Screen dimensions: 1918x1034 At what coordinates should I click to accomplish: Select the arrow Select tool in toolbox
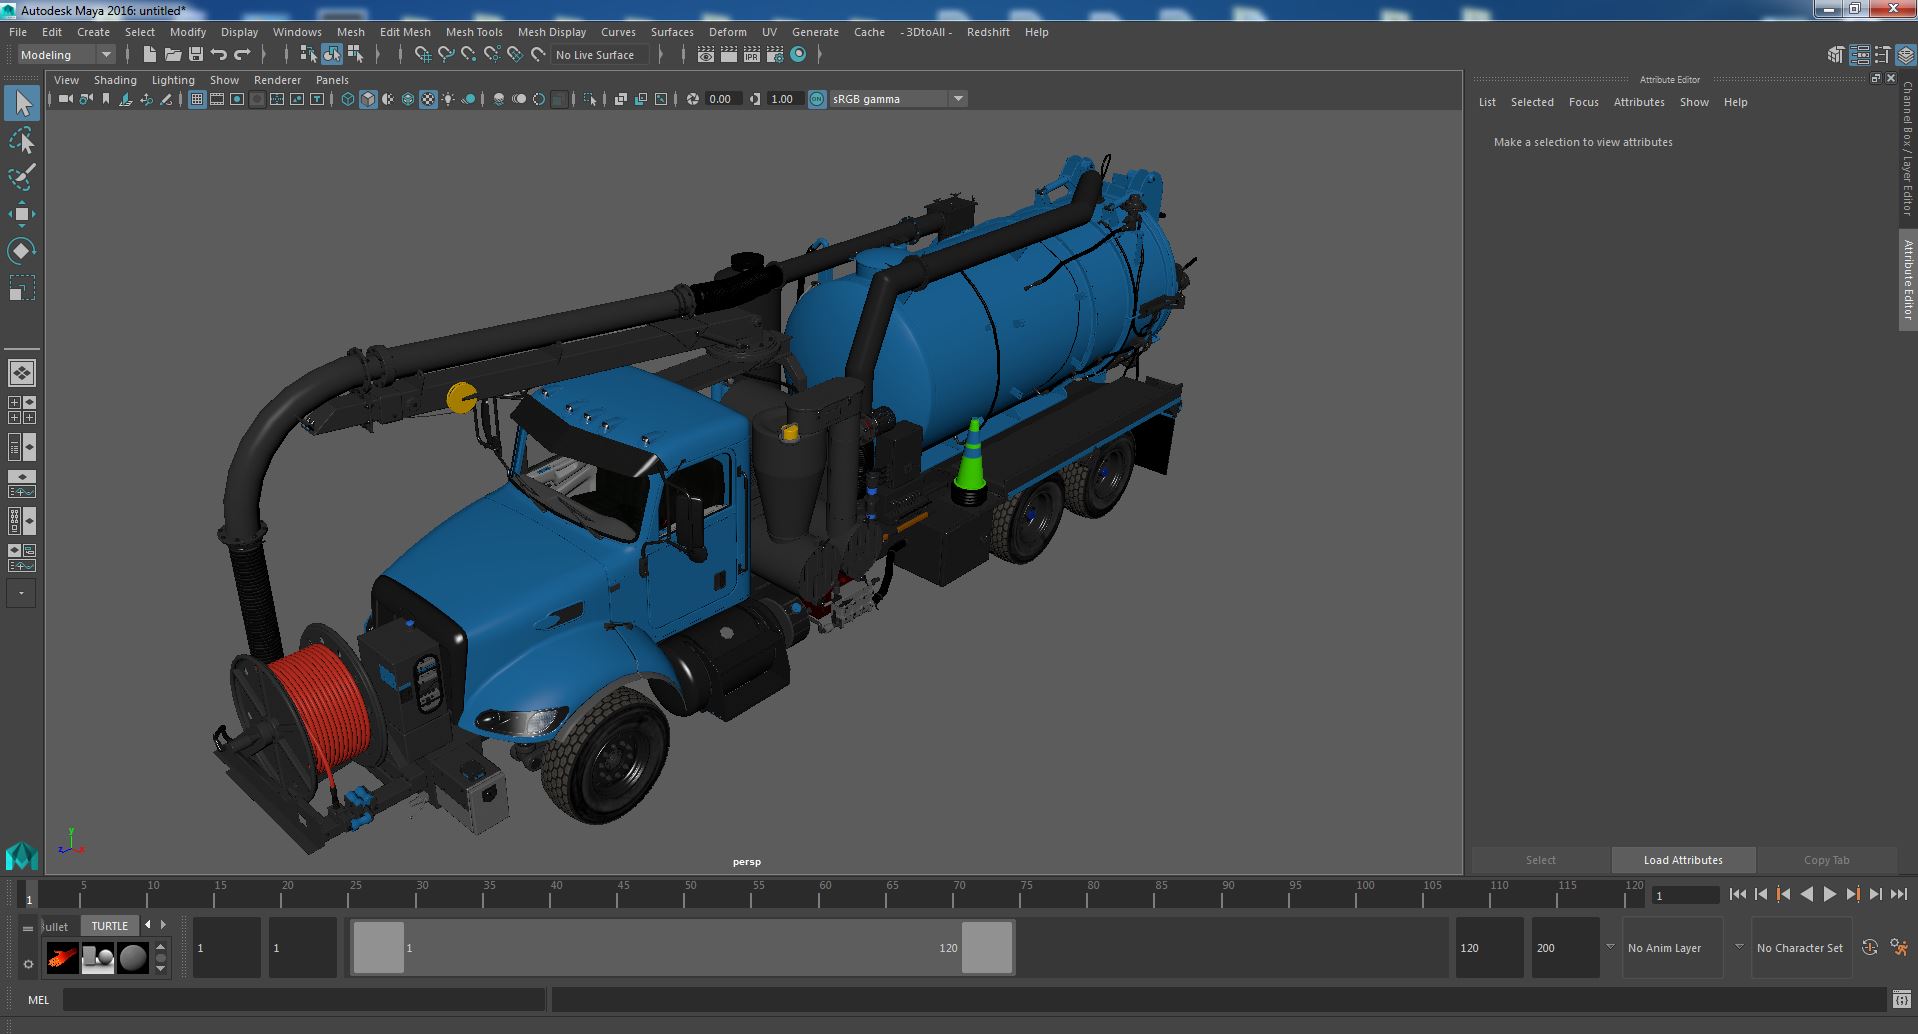(22, 103)
